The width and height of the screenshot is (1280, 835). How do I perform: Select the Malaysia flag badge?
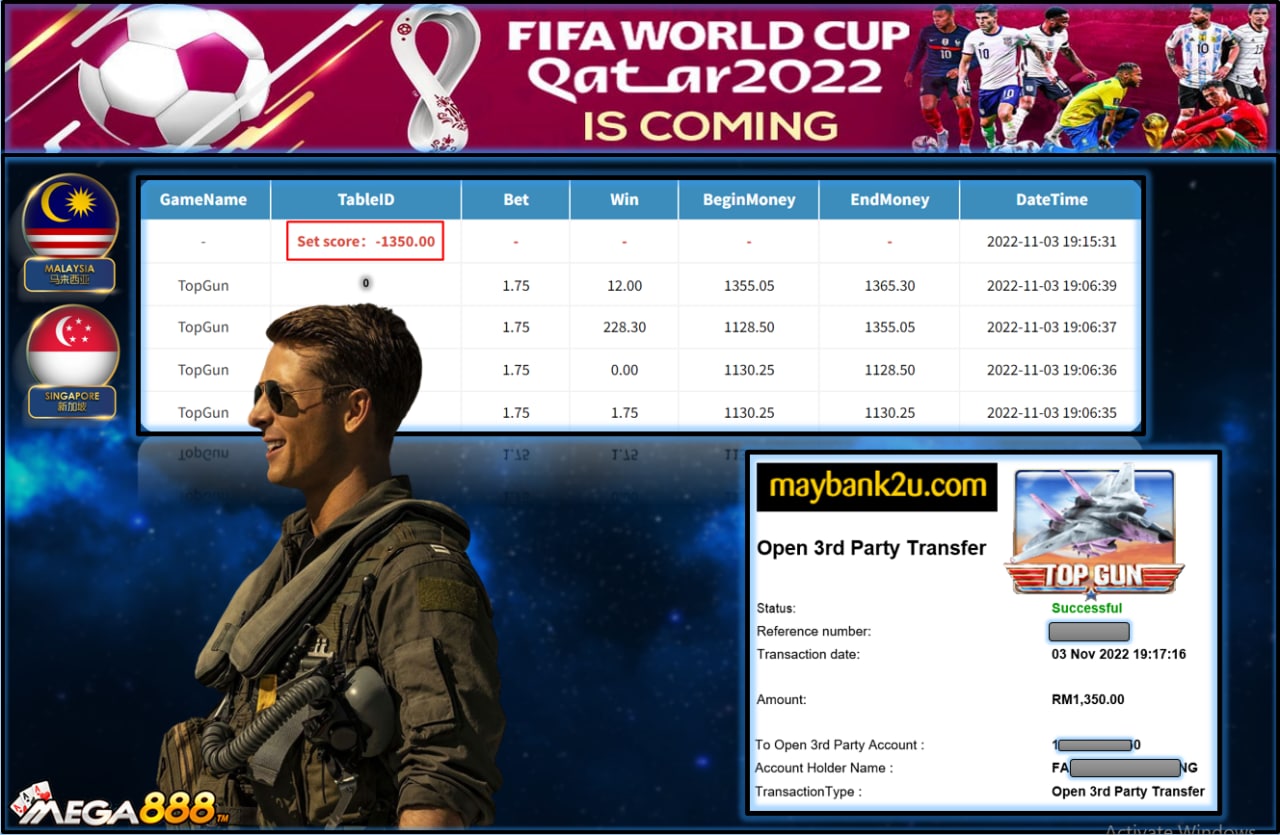point(70,233)
